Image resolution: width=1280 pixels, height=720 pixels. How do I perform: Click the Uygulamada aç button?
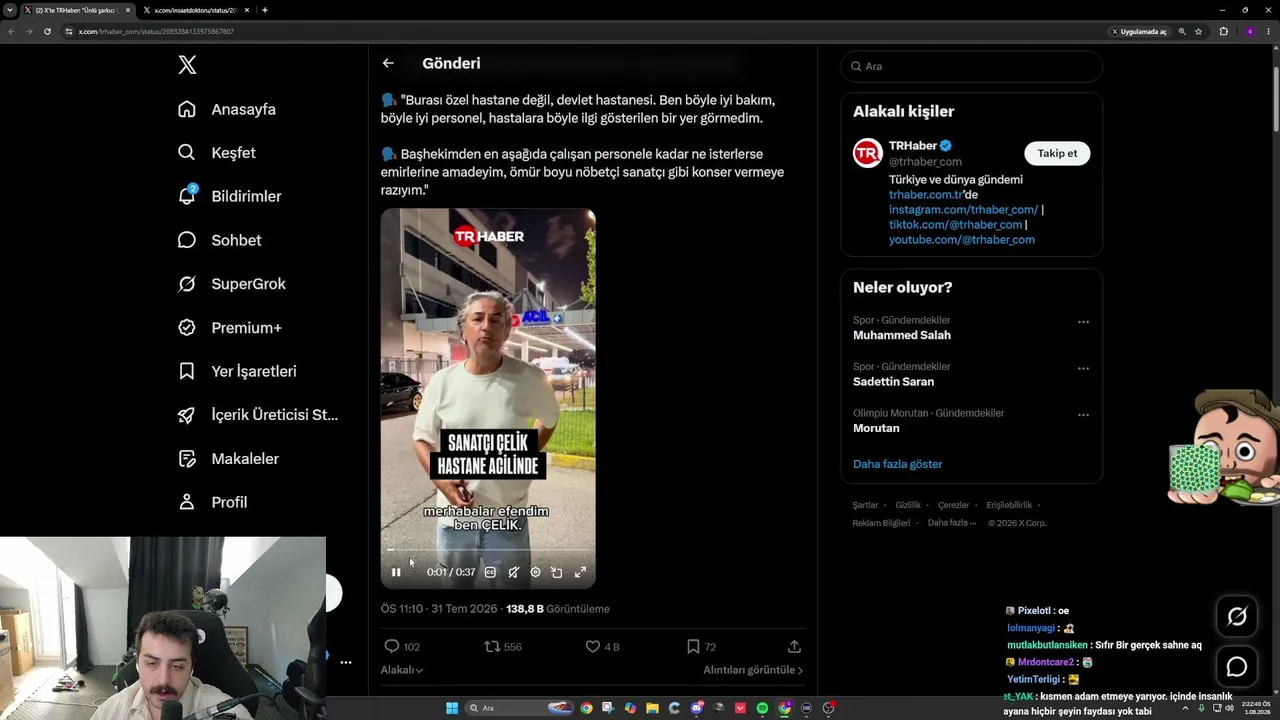coord(1139,31)
